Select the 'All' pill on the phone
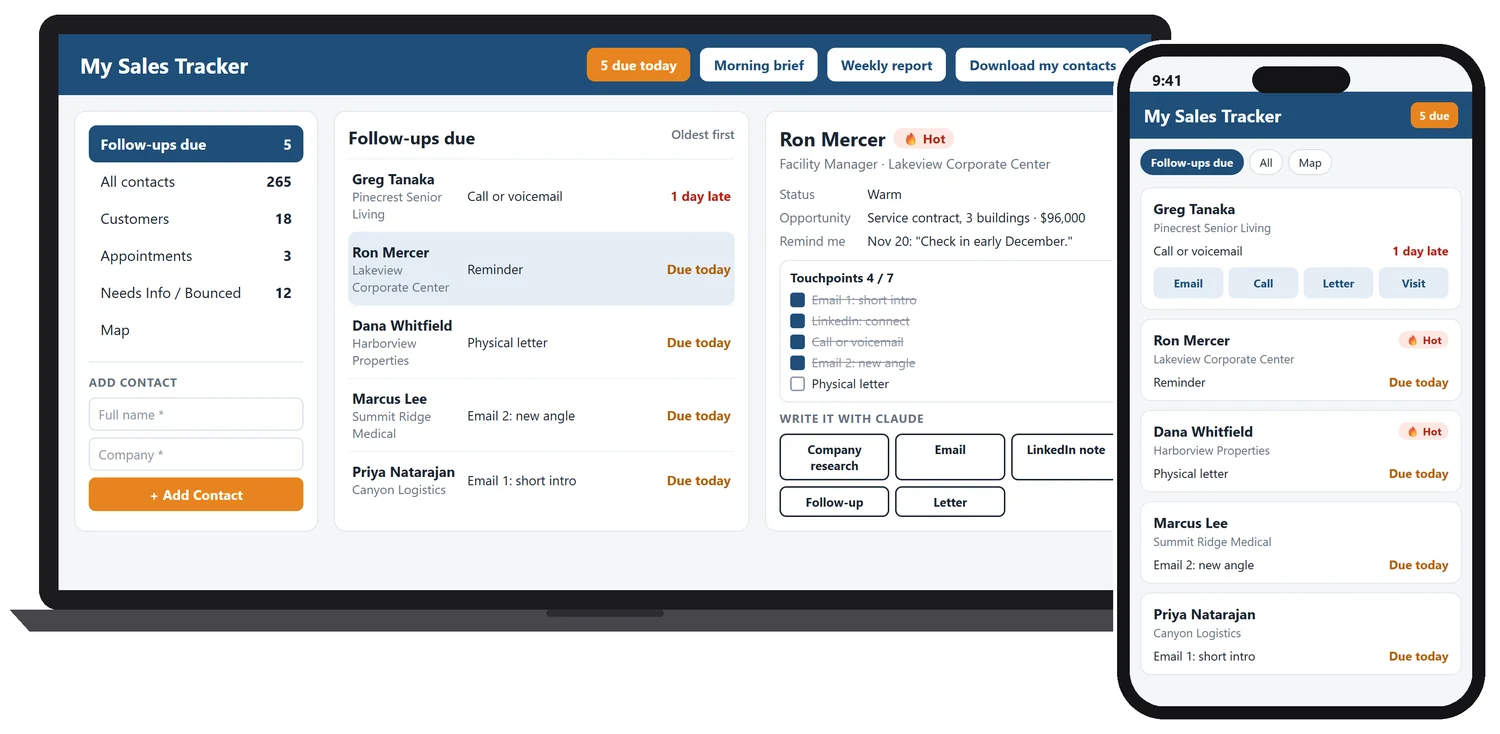Screen dimensions: 1500x734 coord(1266,163)
